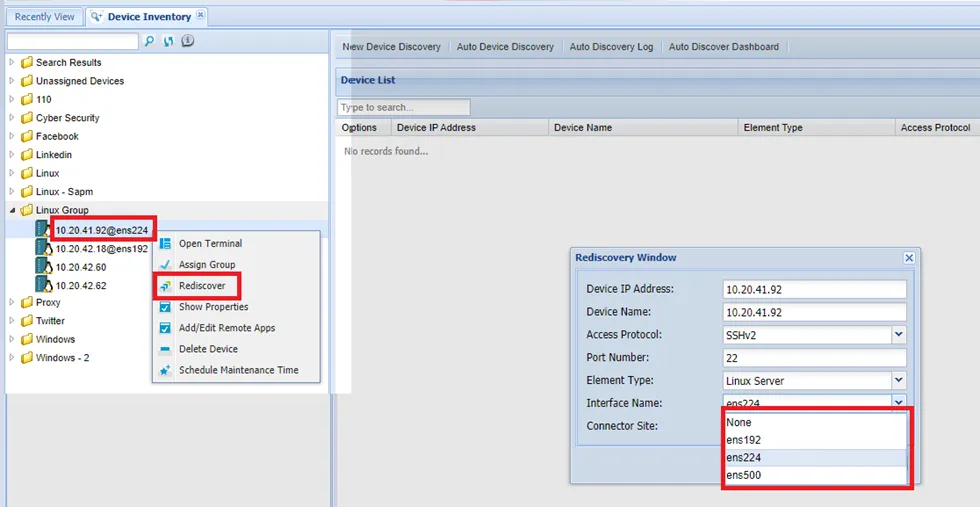Click the Device Name column header

click(x=643, y=128)
